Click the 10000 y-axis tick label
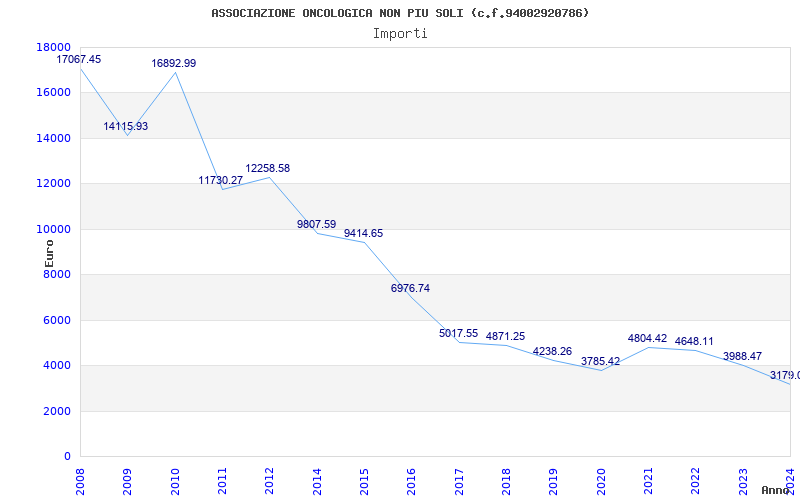 coord(54,229)
